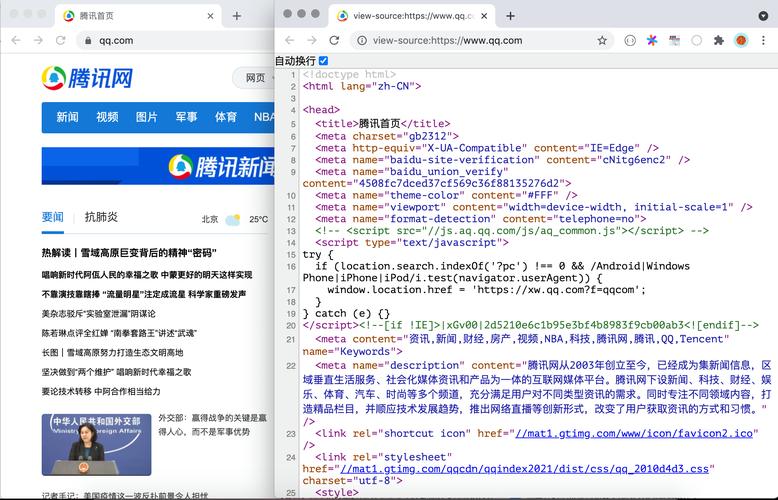Open article 不靠演技靠膳捧 流量明星
This screenshot has height=500, width=778.
(x=144, y=294)
